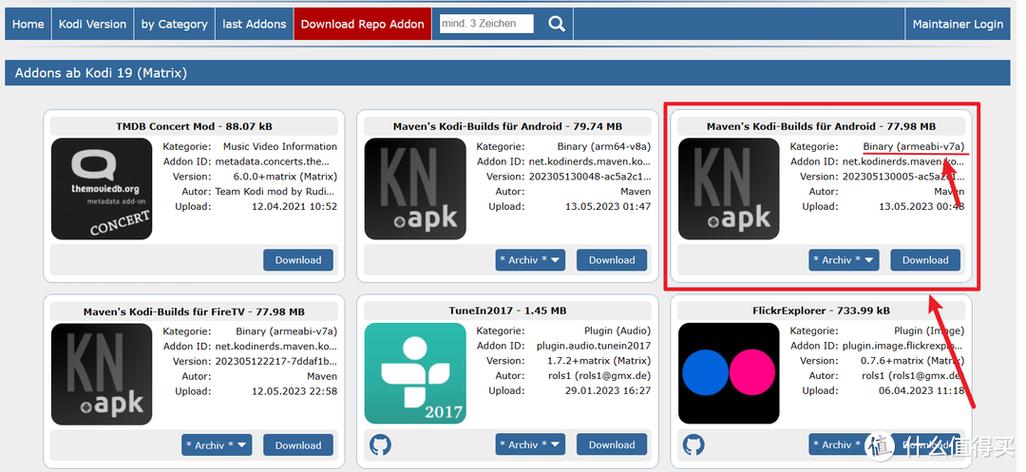
Task: Click title 'TuneIn2017 - 1.45 MB'
Action: click(x=508, y=310)
